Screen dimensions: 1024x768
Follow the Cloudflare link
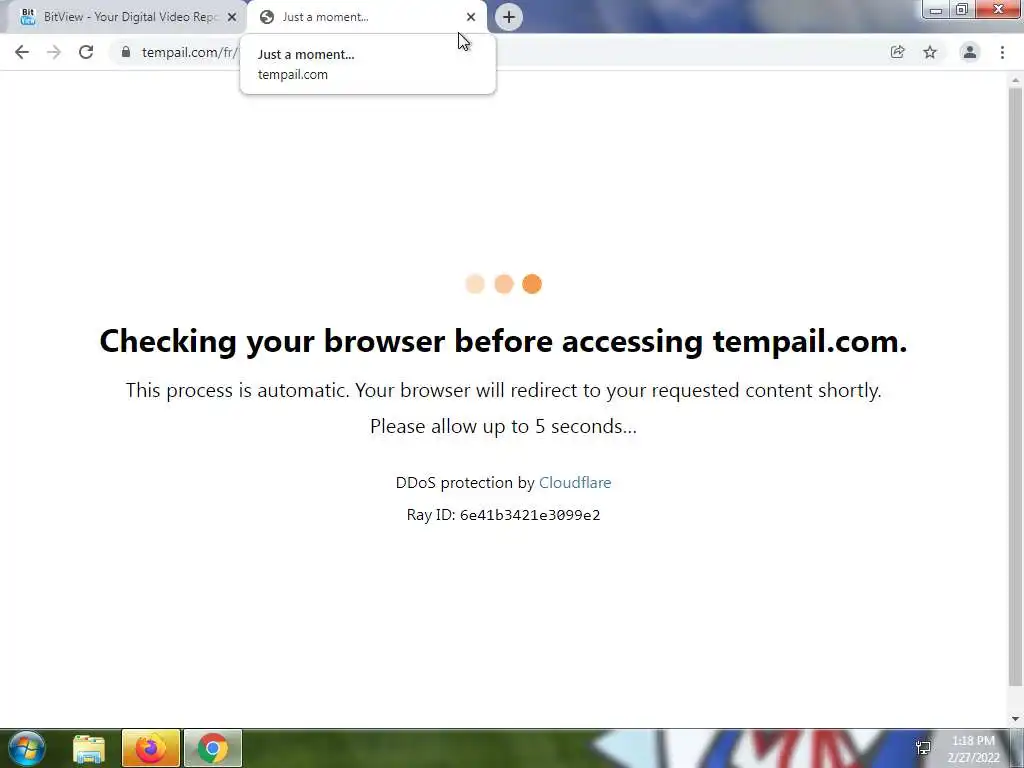(x=575, y=483)
